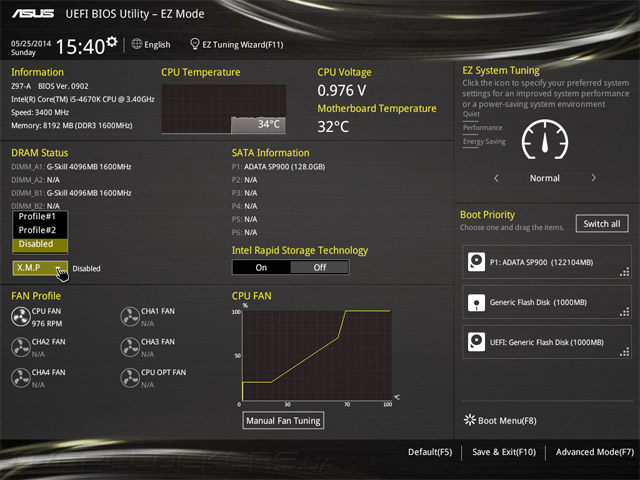
Task: Select the CPU OPT FAN fan icon
Action: tap(130, 378)
